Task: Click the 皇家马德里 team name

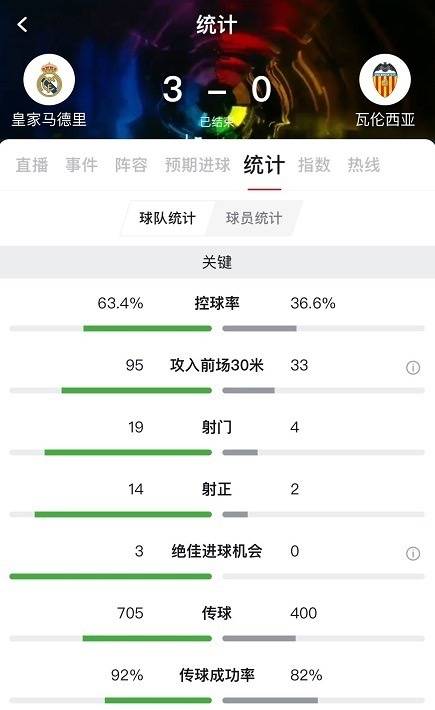Action: (x=49, y=120)
